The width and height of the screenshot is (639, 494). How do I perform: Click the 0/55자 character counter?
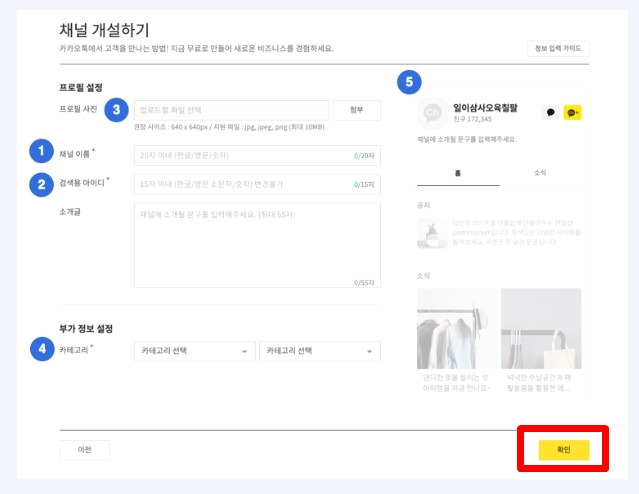pos(364,282)
